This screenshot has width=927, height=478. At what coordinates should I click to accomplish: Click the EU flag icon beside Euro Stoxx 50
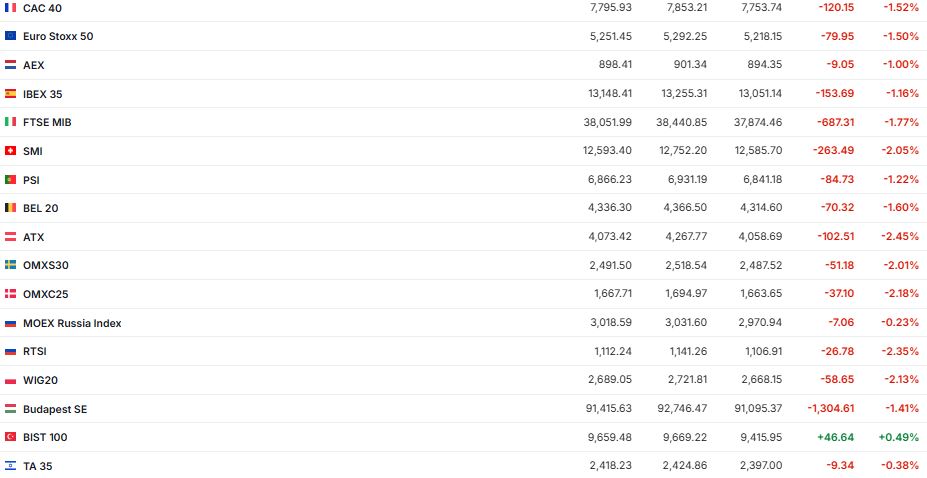(11, 36)
